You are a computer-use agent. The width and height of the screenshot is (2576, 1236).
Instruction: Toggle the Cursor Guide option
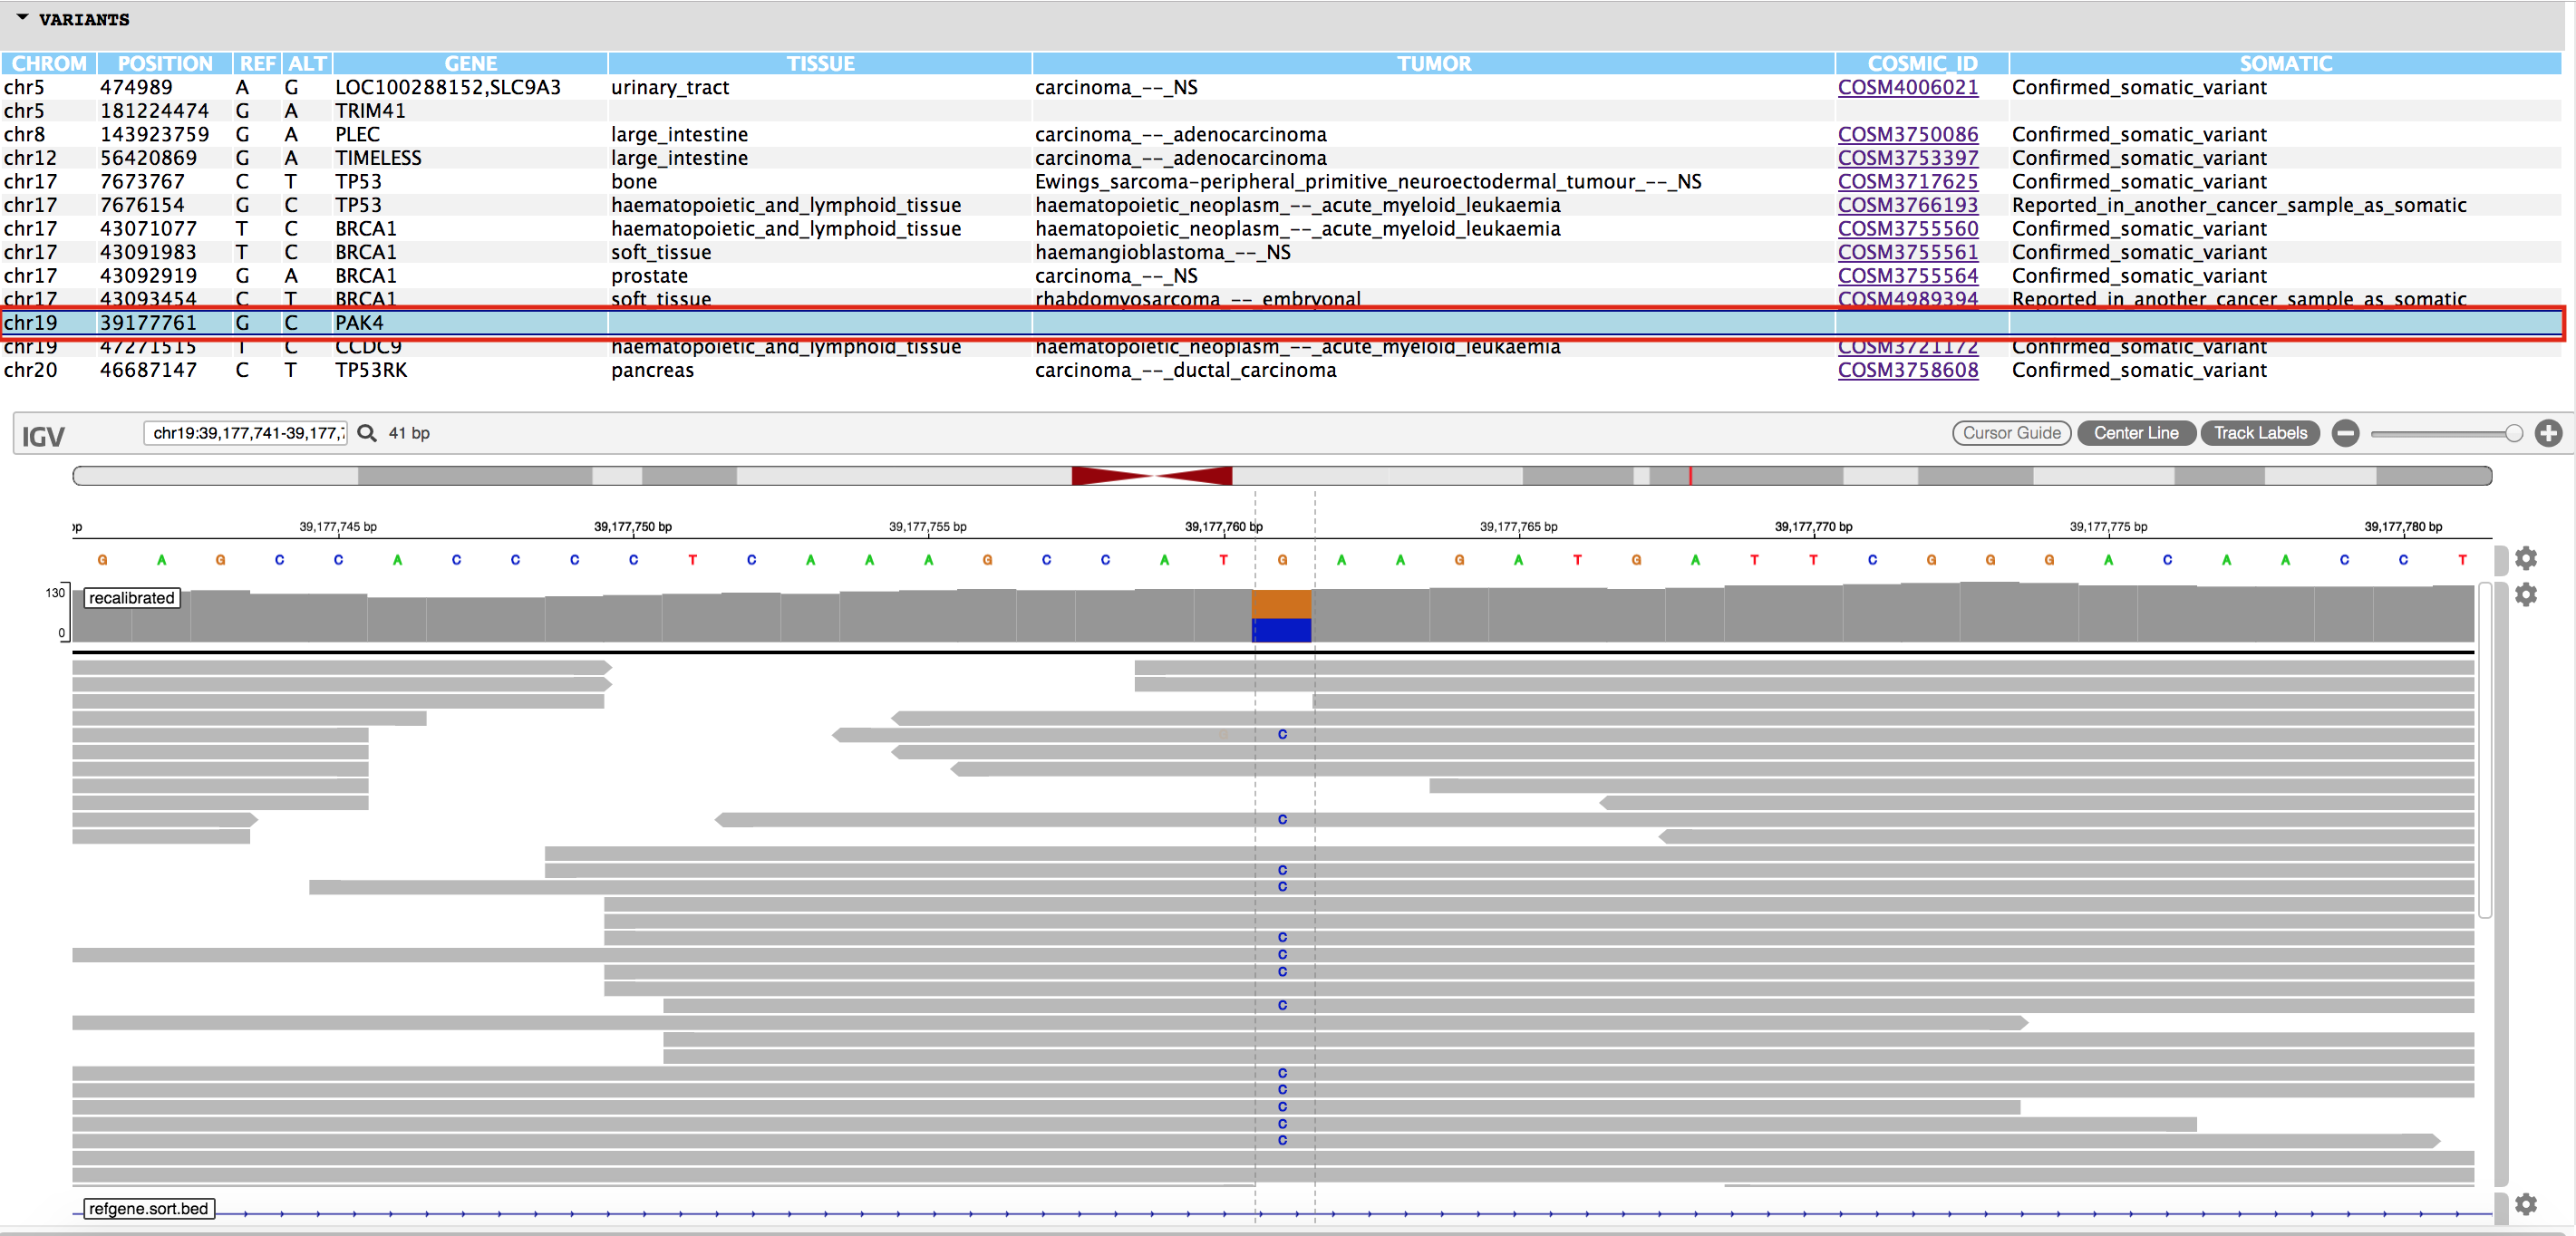(x=2010, y=433)
